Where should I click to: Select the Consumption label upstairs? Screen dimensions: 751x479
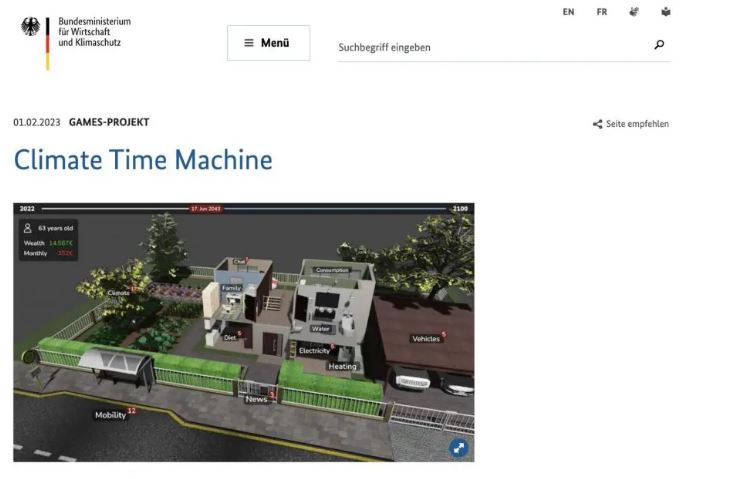pos(332,270)
